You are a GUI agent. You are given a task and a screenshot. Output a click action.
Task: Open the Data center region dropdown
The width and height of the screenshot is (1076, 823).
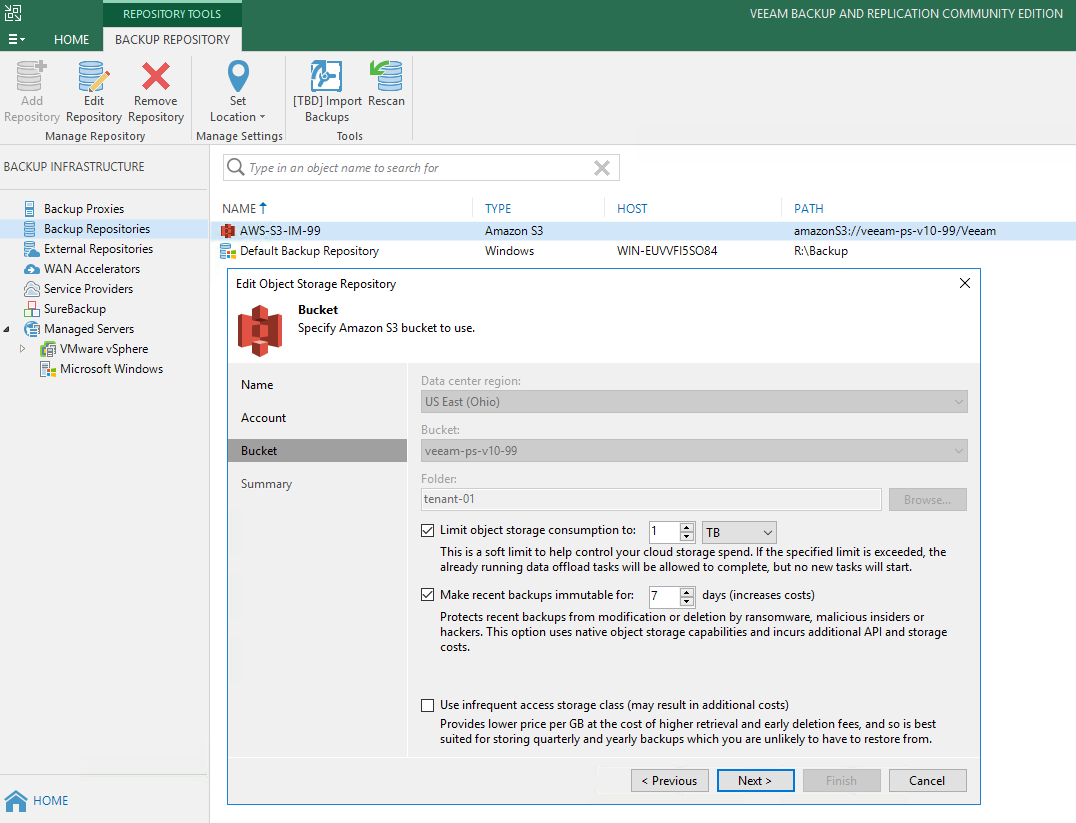click(x=694, y=402)
